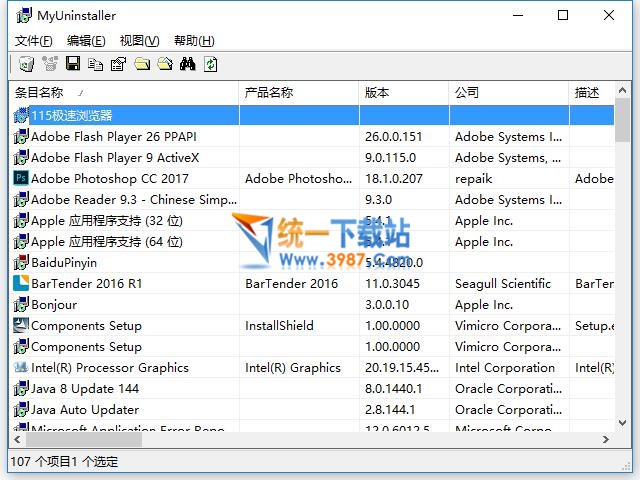640x480 pixels.
Task: Open the 帮助(H) menu
Action: click(x=194, y=41)
